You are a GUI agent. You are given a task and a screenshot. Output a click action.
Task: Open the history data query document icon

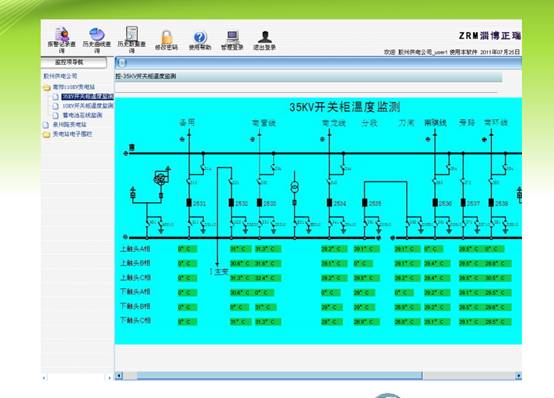(x=132, y=34)
